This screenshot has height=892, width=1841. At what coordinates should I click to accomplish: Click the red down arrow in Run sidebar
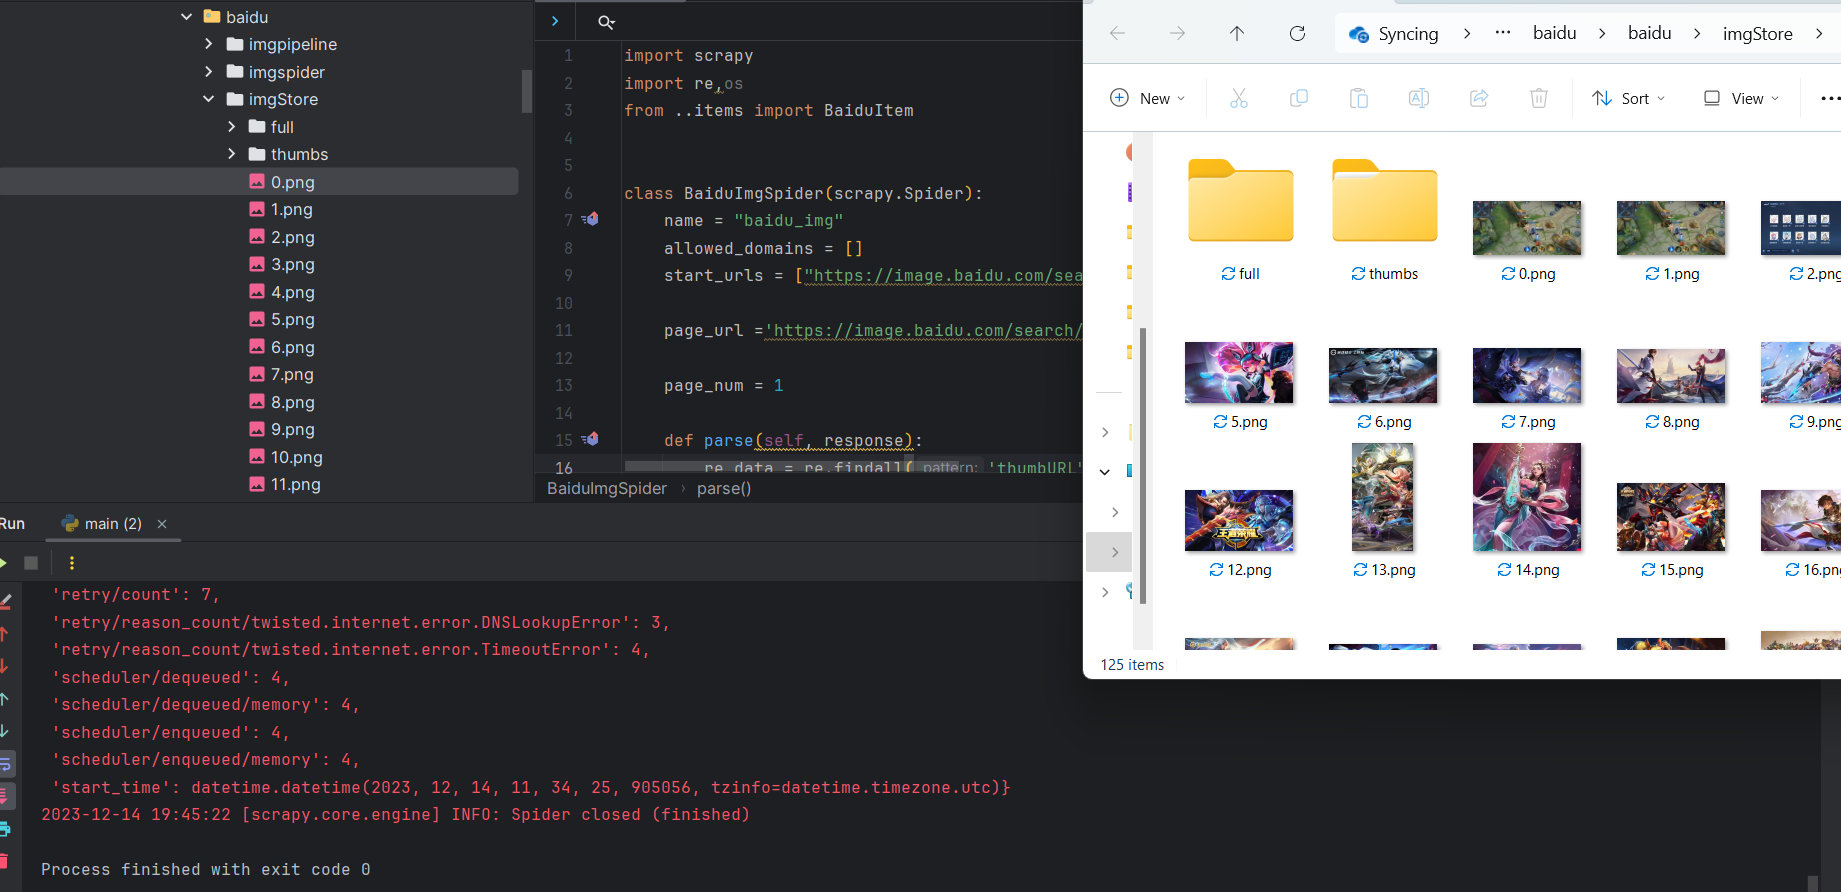4,666
